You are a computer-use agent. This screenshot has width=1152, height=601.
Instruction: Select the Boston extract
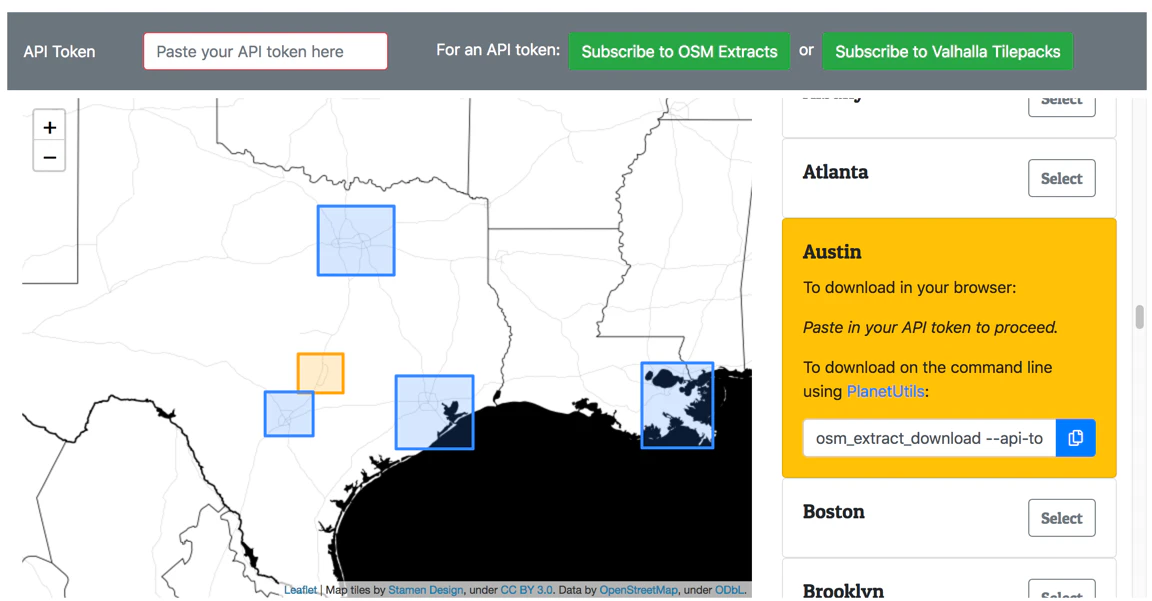point(1062,518)
